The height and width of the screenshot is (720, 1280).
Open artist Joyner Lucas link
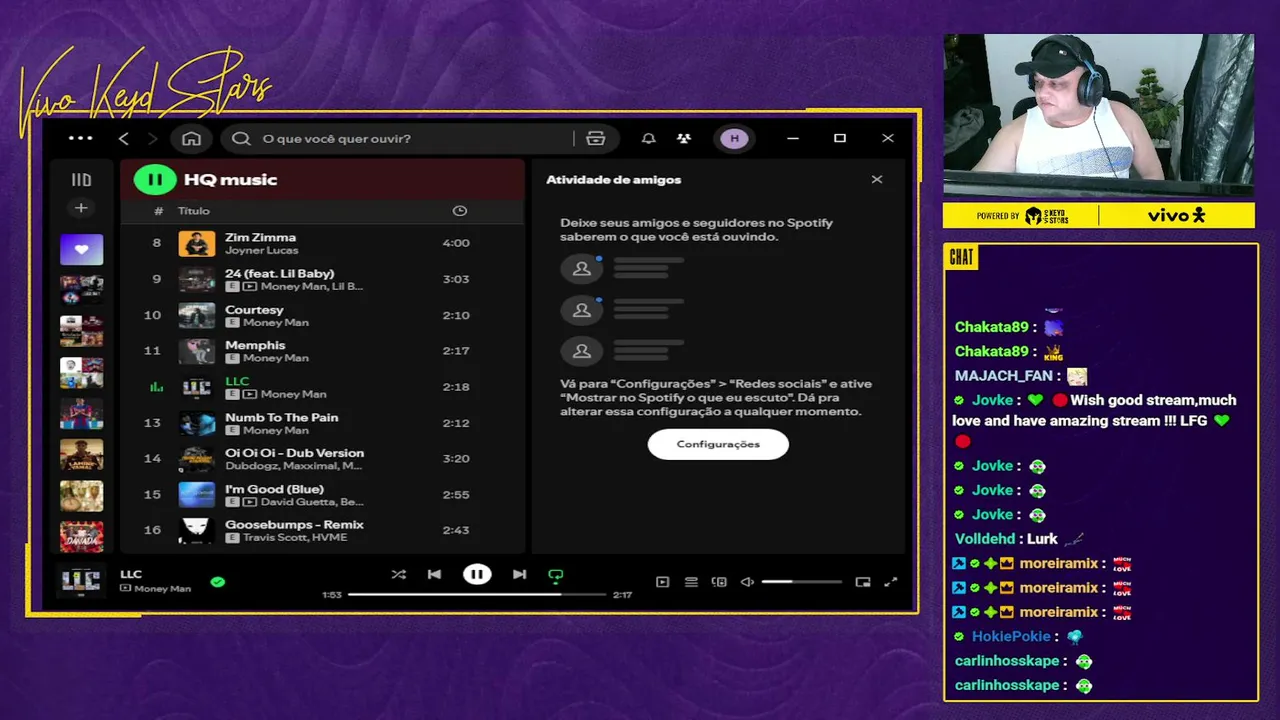pyautogui.click(x=262, y=250)
